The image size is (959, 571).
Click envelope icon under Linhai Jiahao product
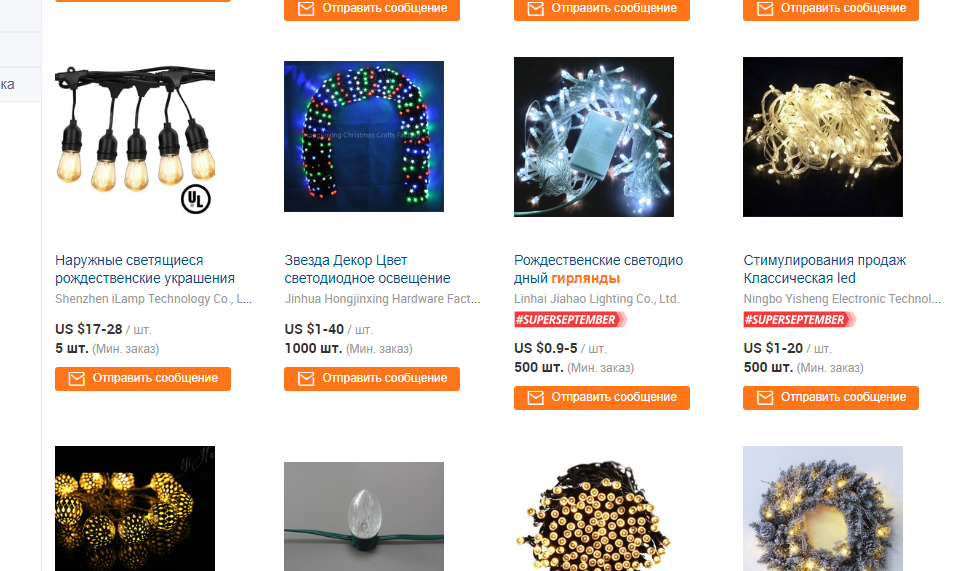pyautogui.click(x=535, y=398)
